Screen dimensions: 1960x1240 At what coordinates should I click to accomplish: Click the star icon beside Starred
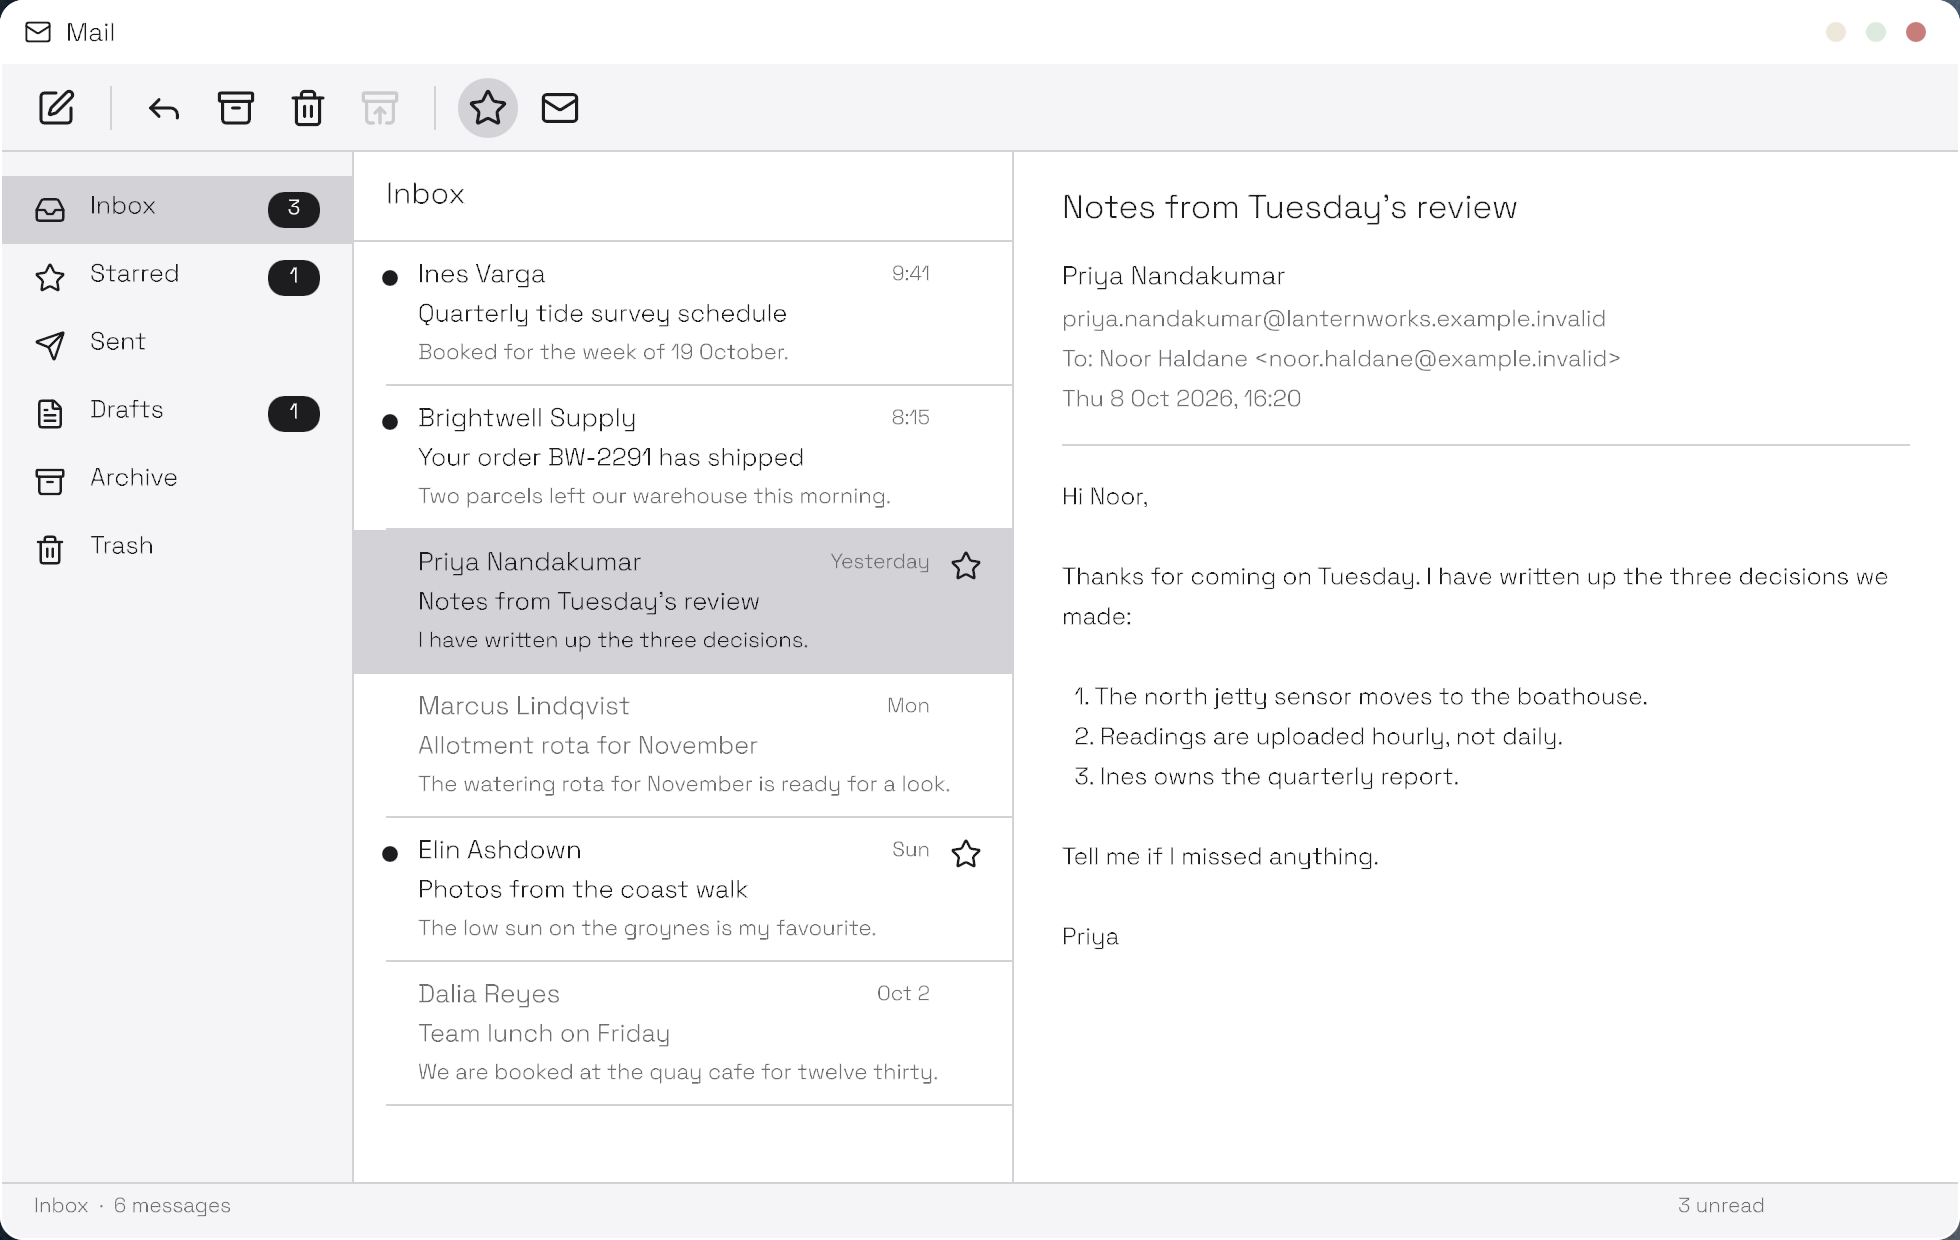pos(50,277)
